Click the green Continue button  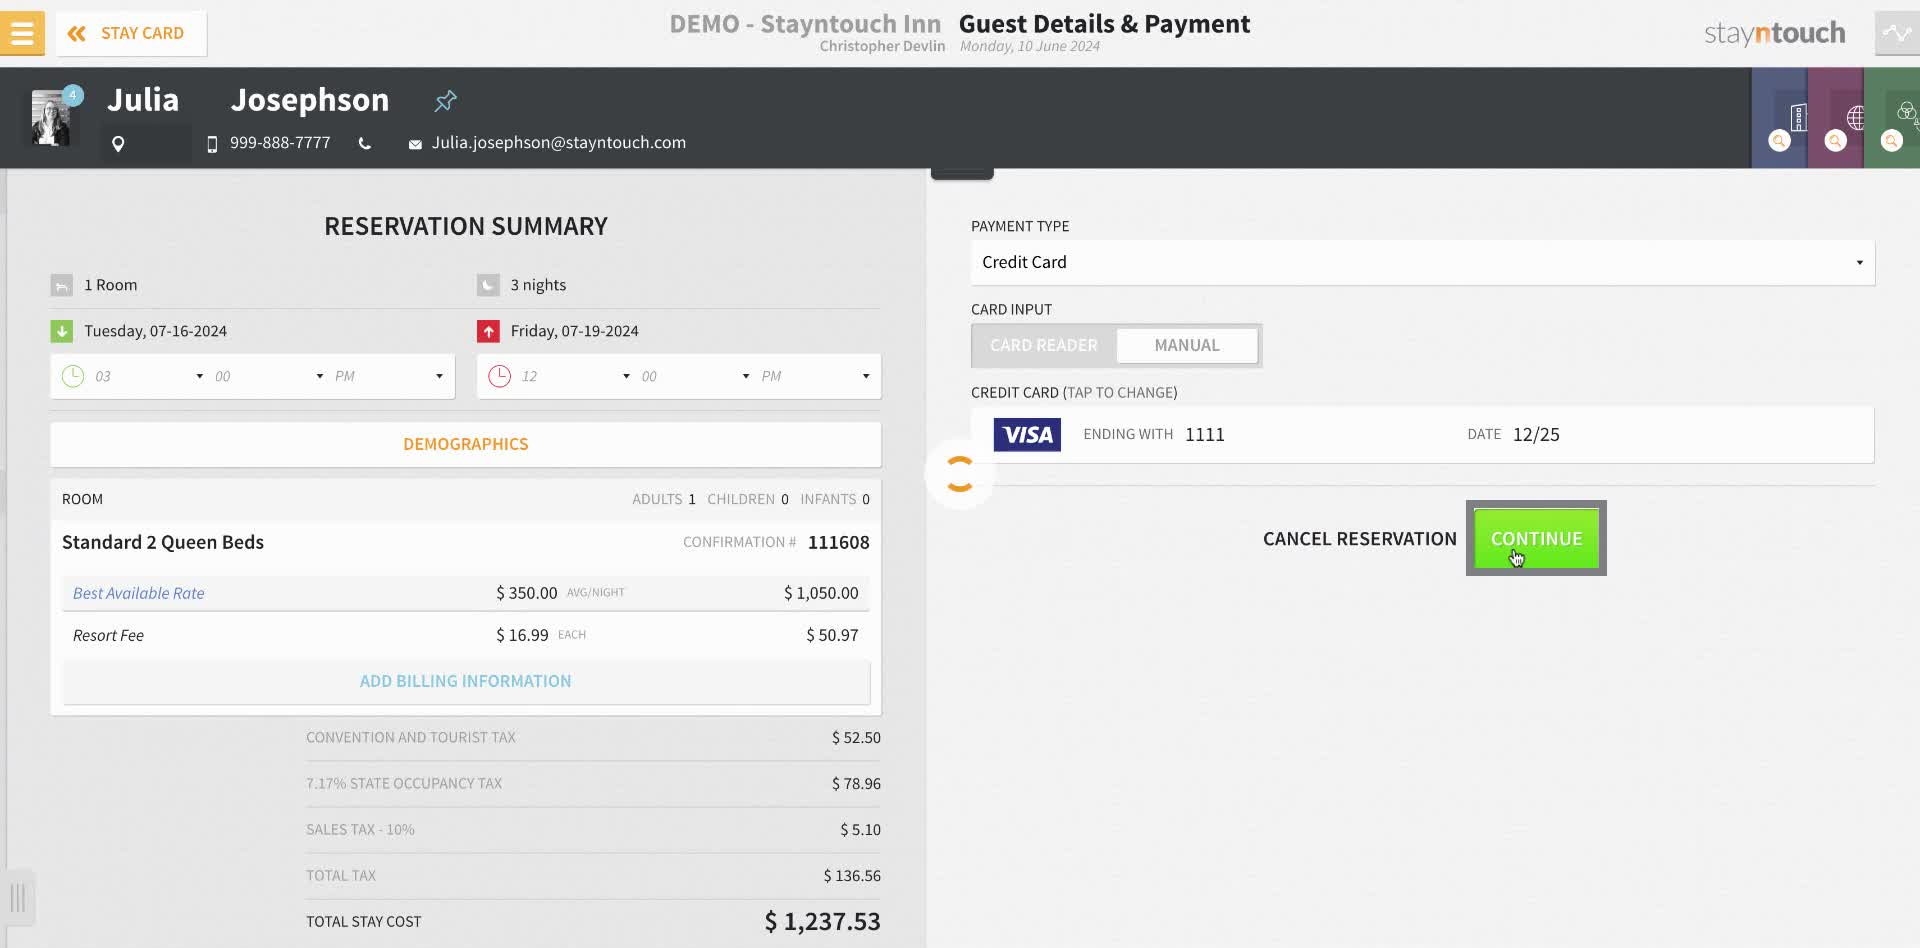(1536, 538)
